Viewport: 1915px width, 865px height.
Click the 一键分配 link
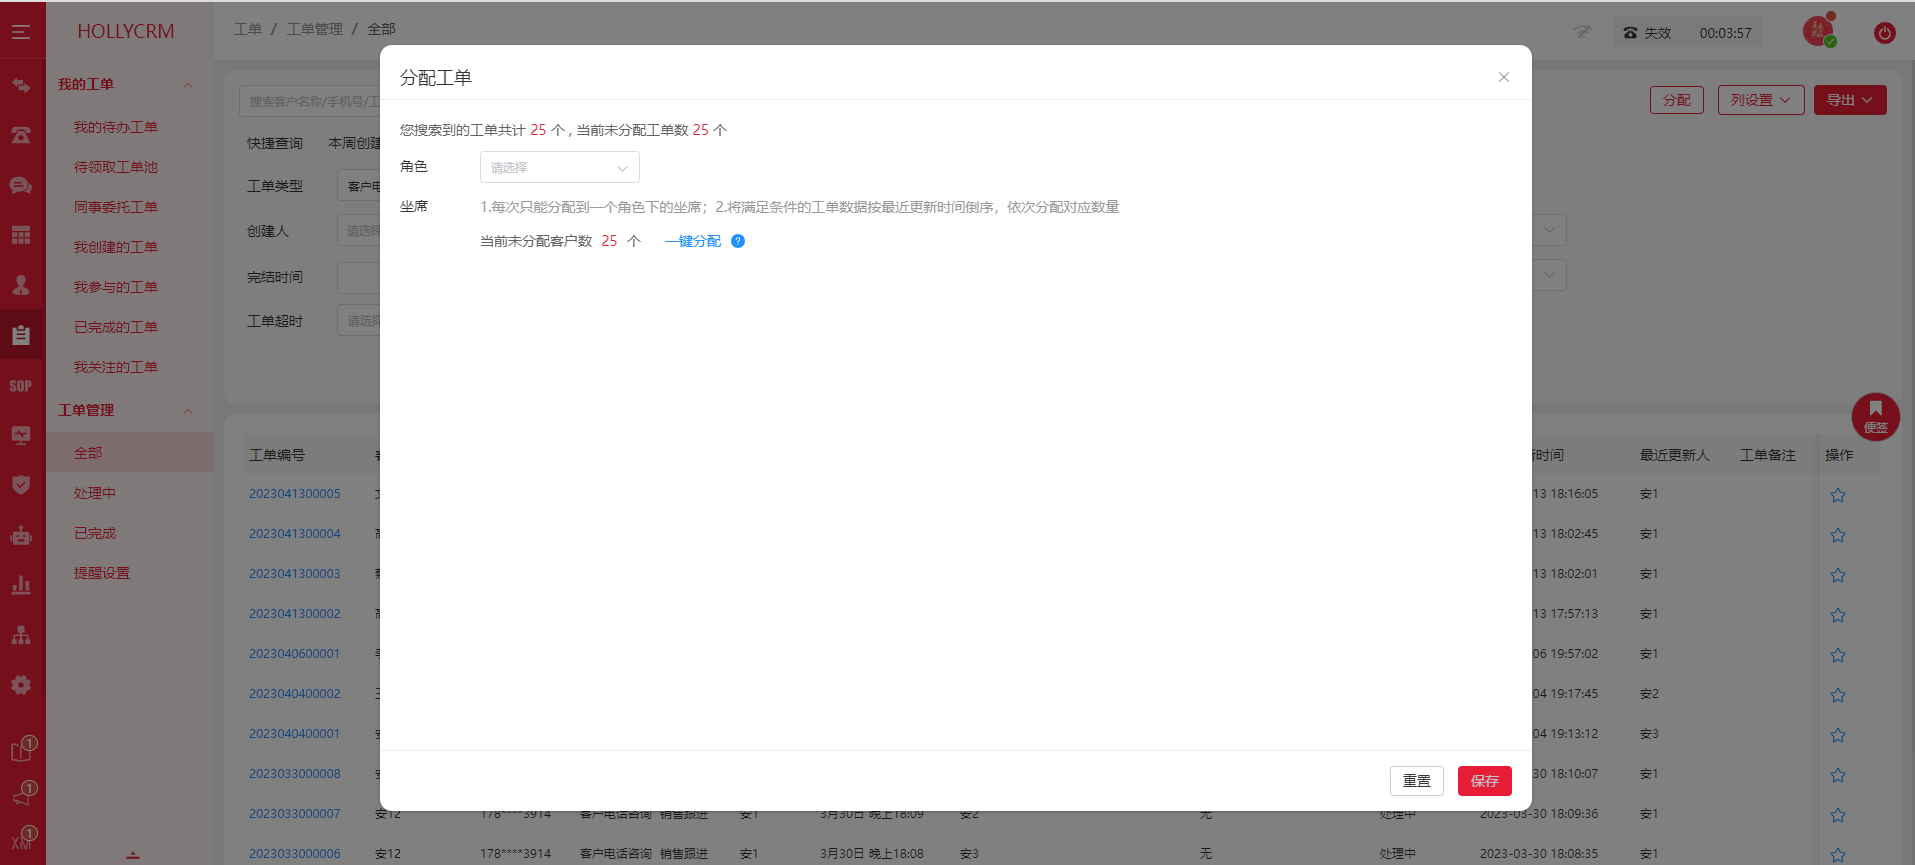pos(693,241)
